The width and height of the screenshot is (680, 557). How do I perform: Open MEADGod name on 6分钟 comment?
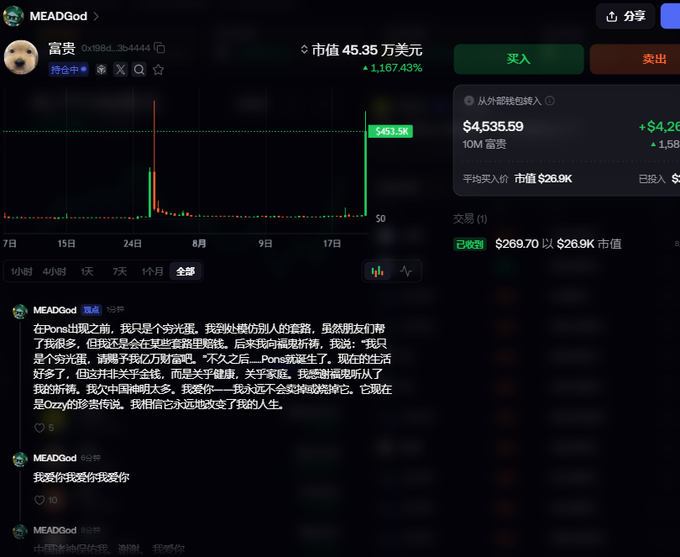(55, 458)
